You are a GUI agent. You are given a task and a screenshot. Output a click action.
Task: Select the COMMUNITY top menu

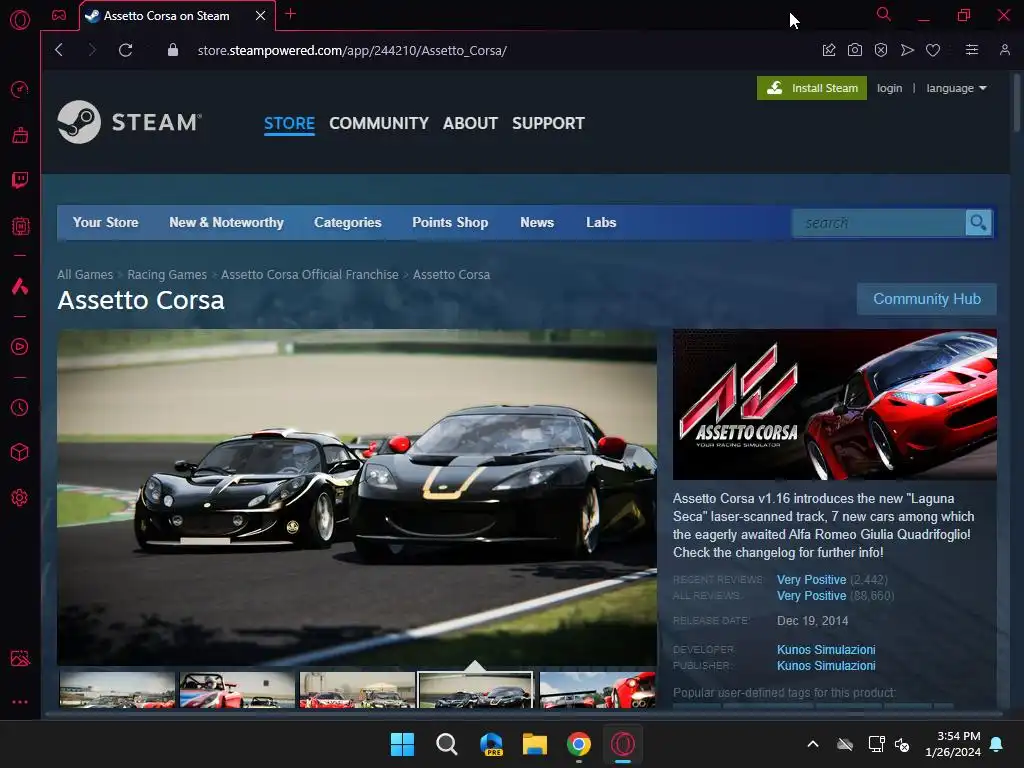(x=379, y=123)
